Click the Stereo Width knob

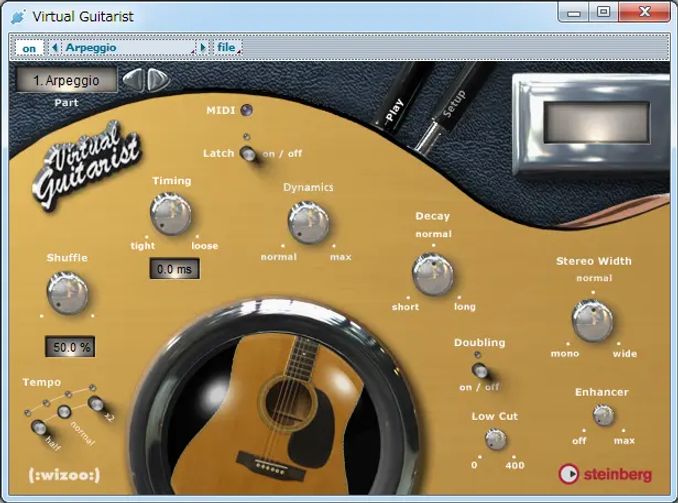(593, 319)
